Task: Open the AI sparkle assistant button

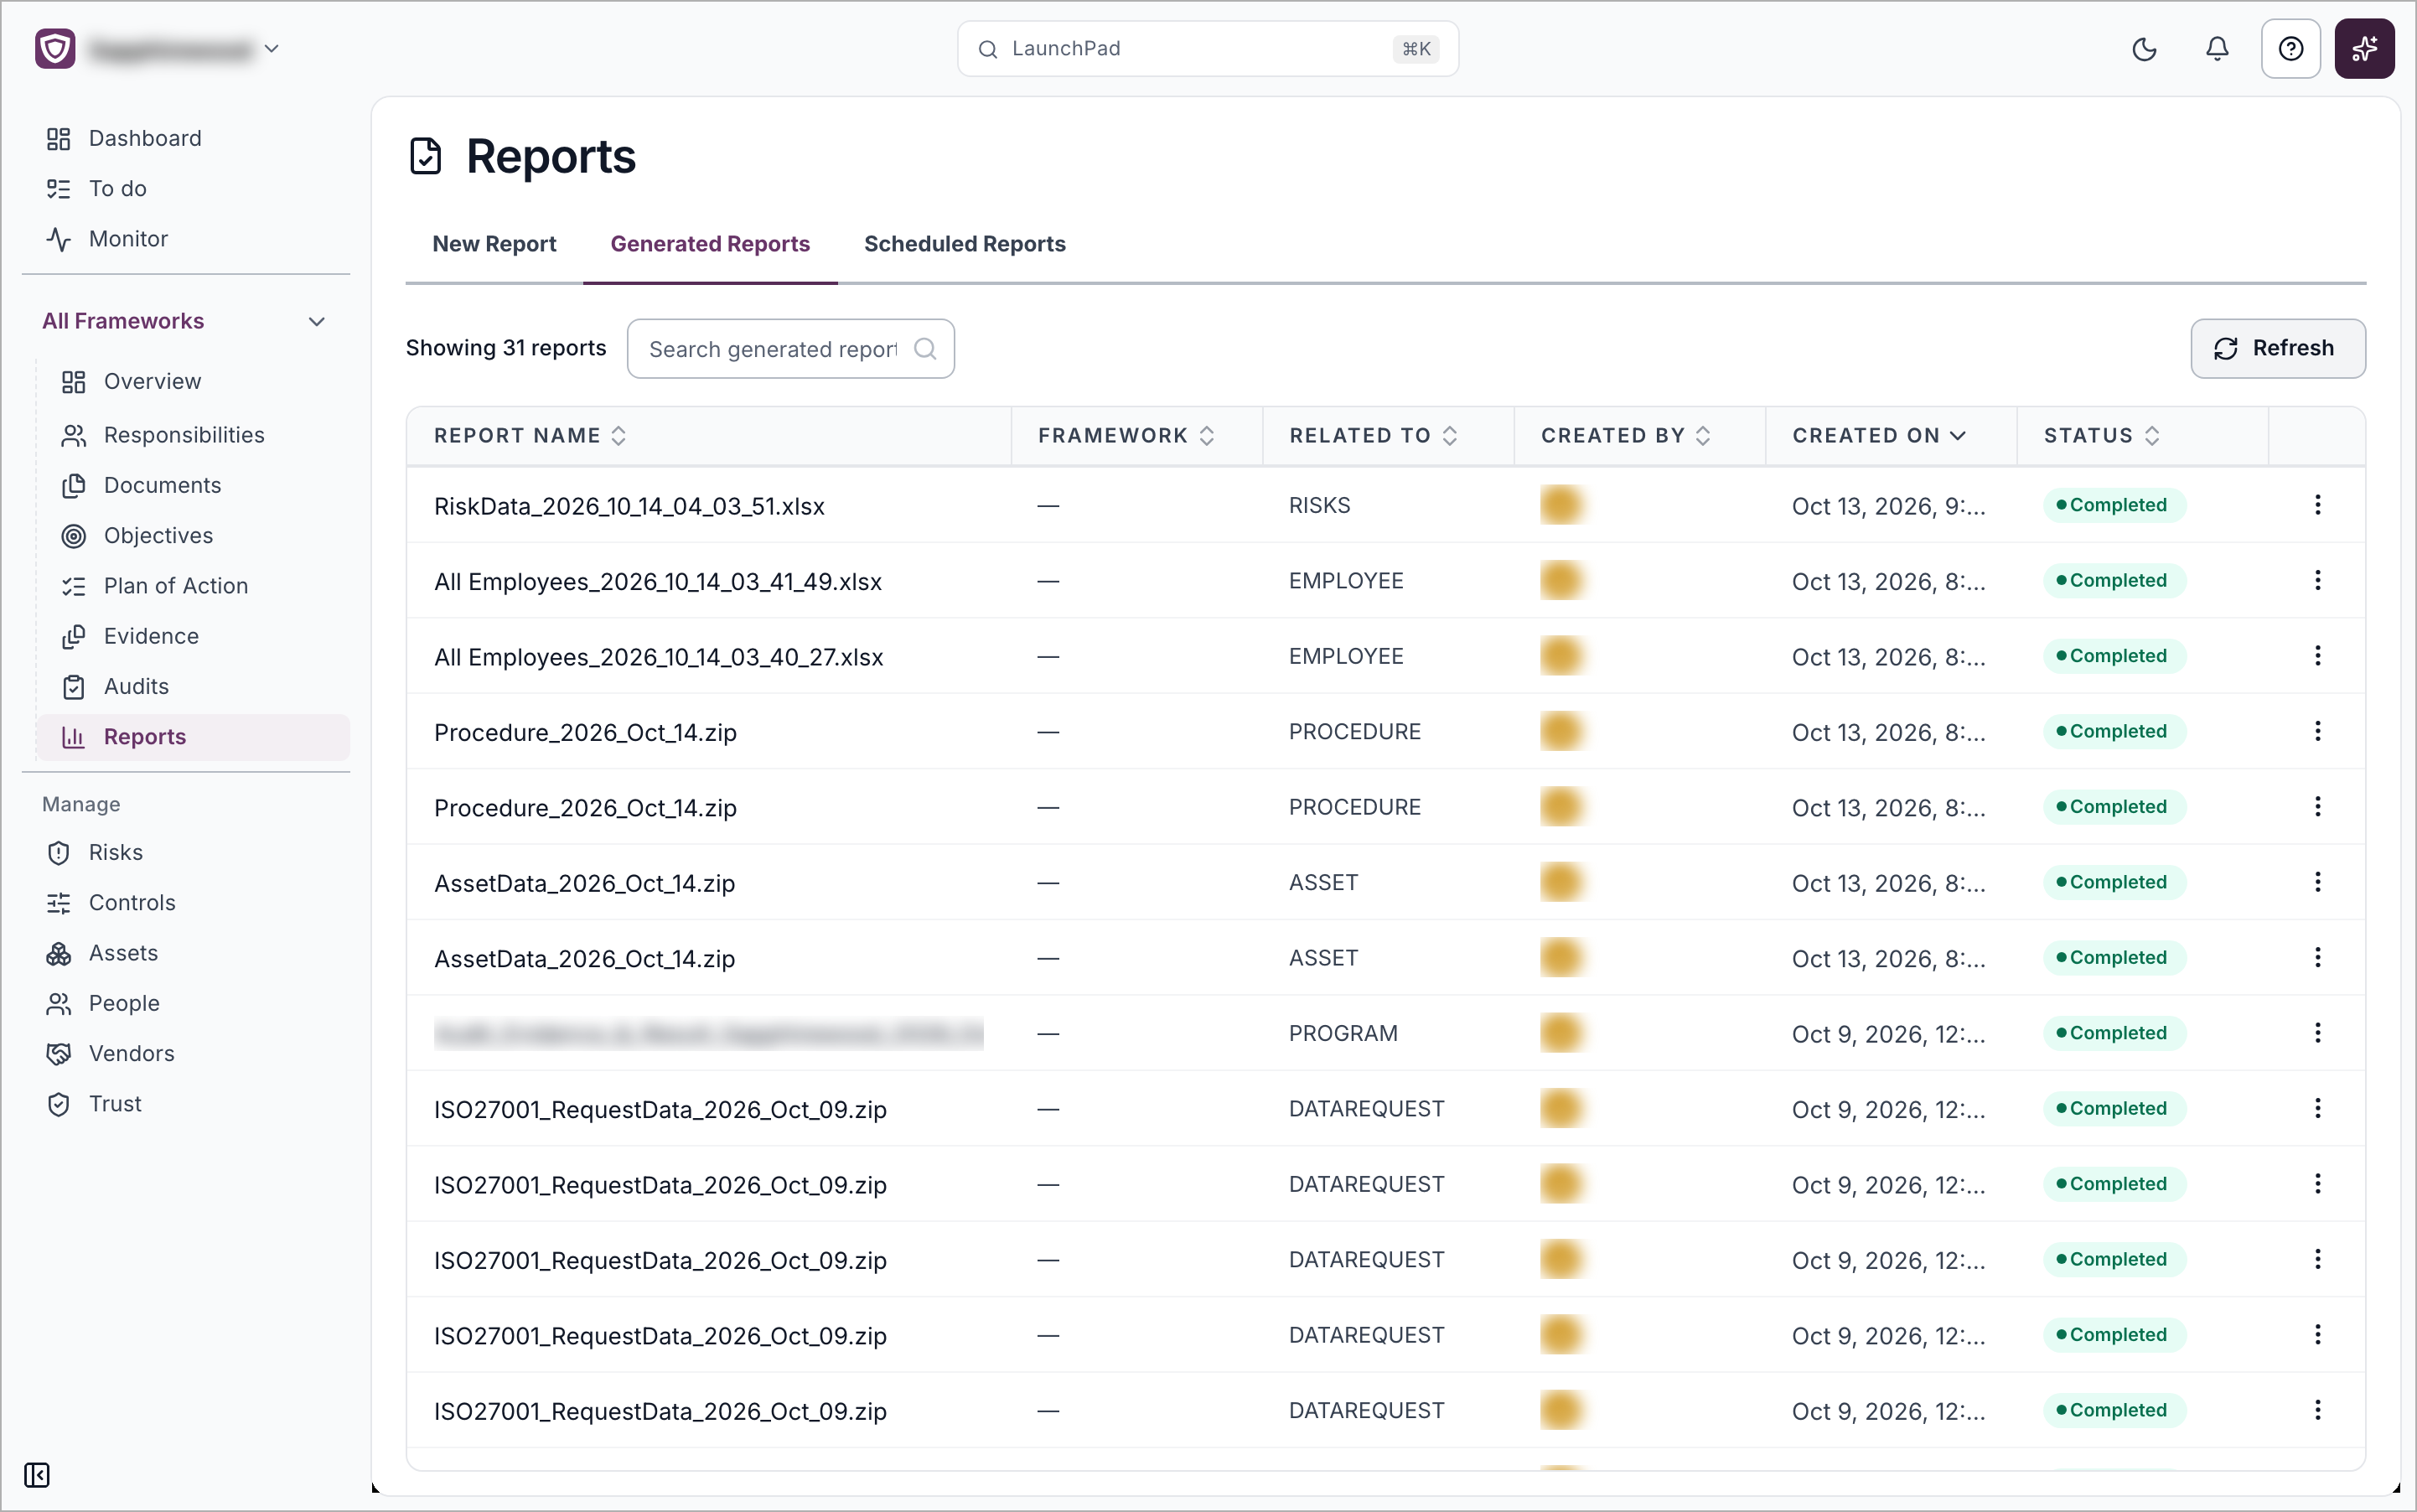Action: tap(2364, 48)
